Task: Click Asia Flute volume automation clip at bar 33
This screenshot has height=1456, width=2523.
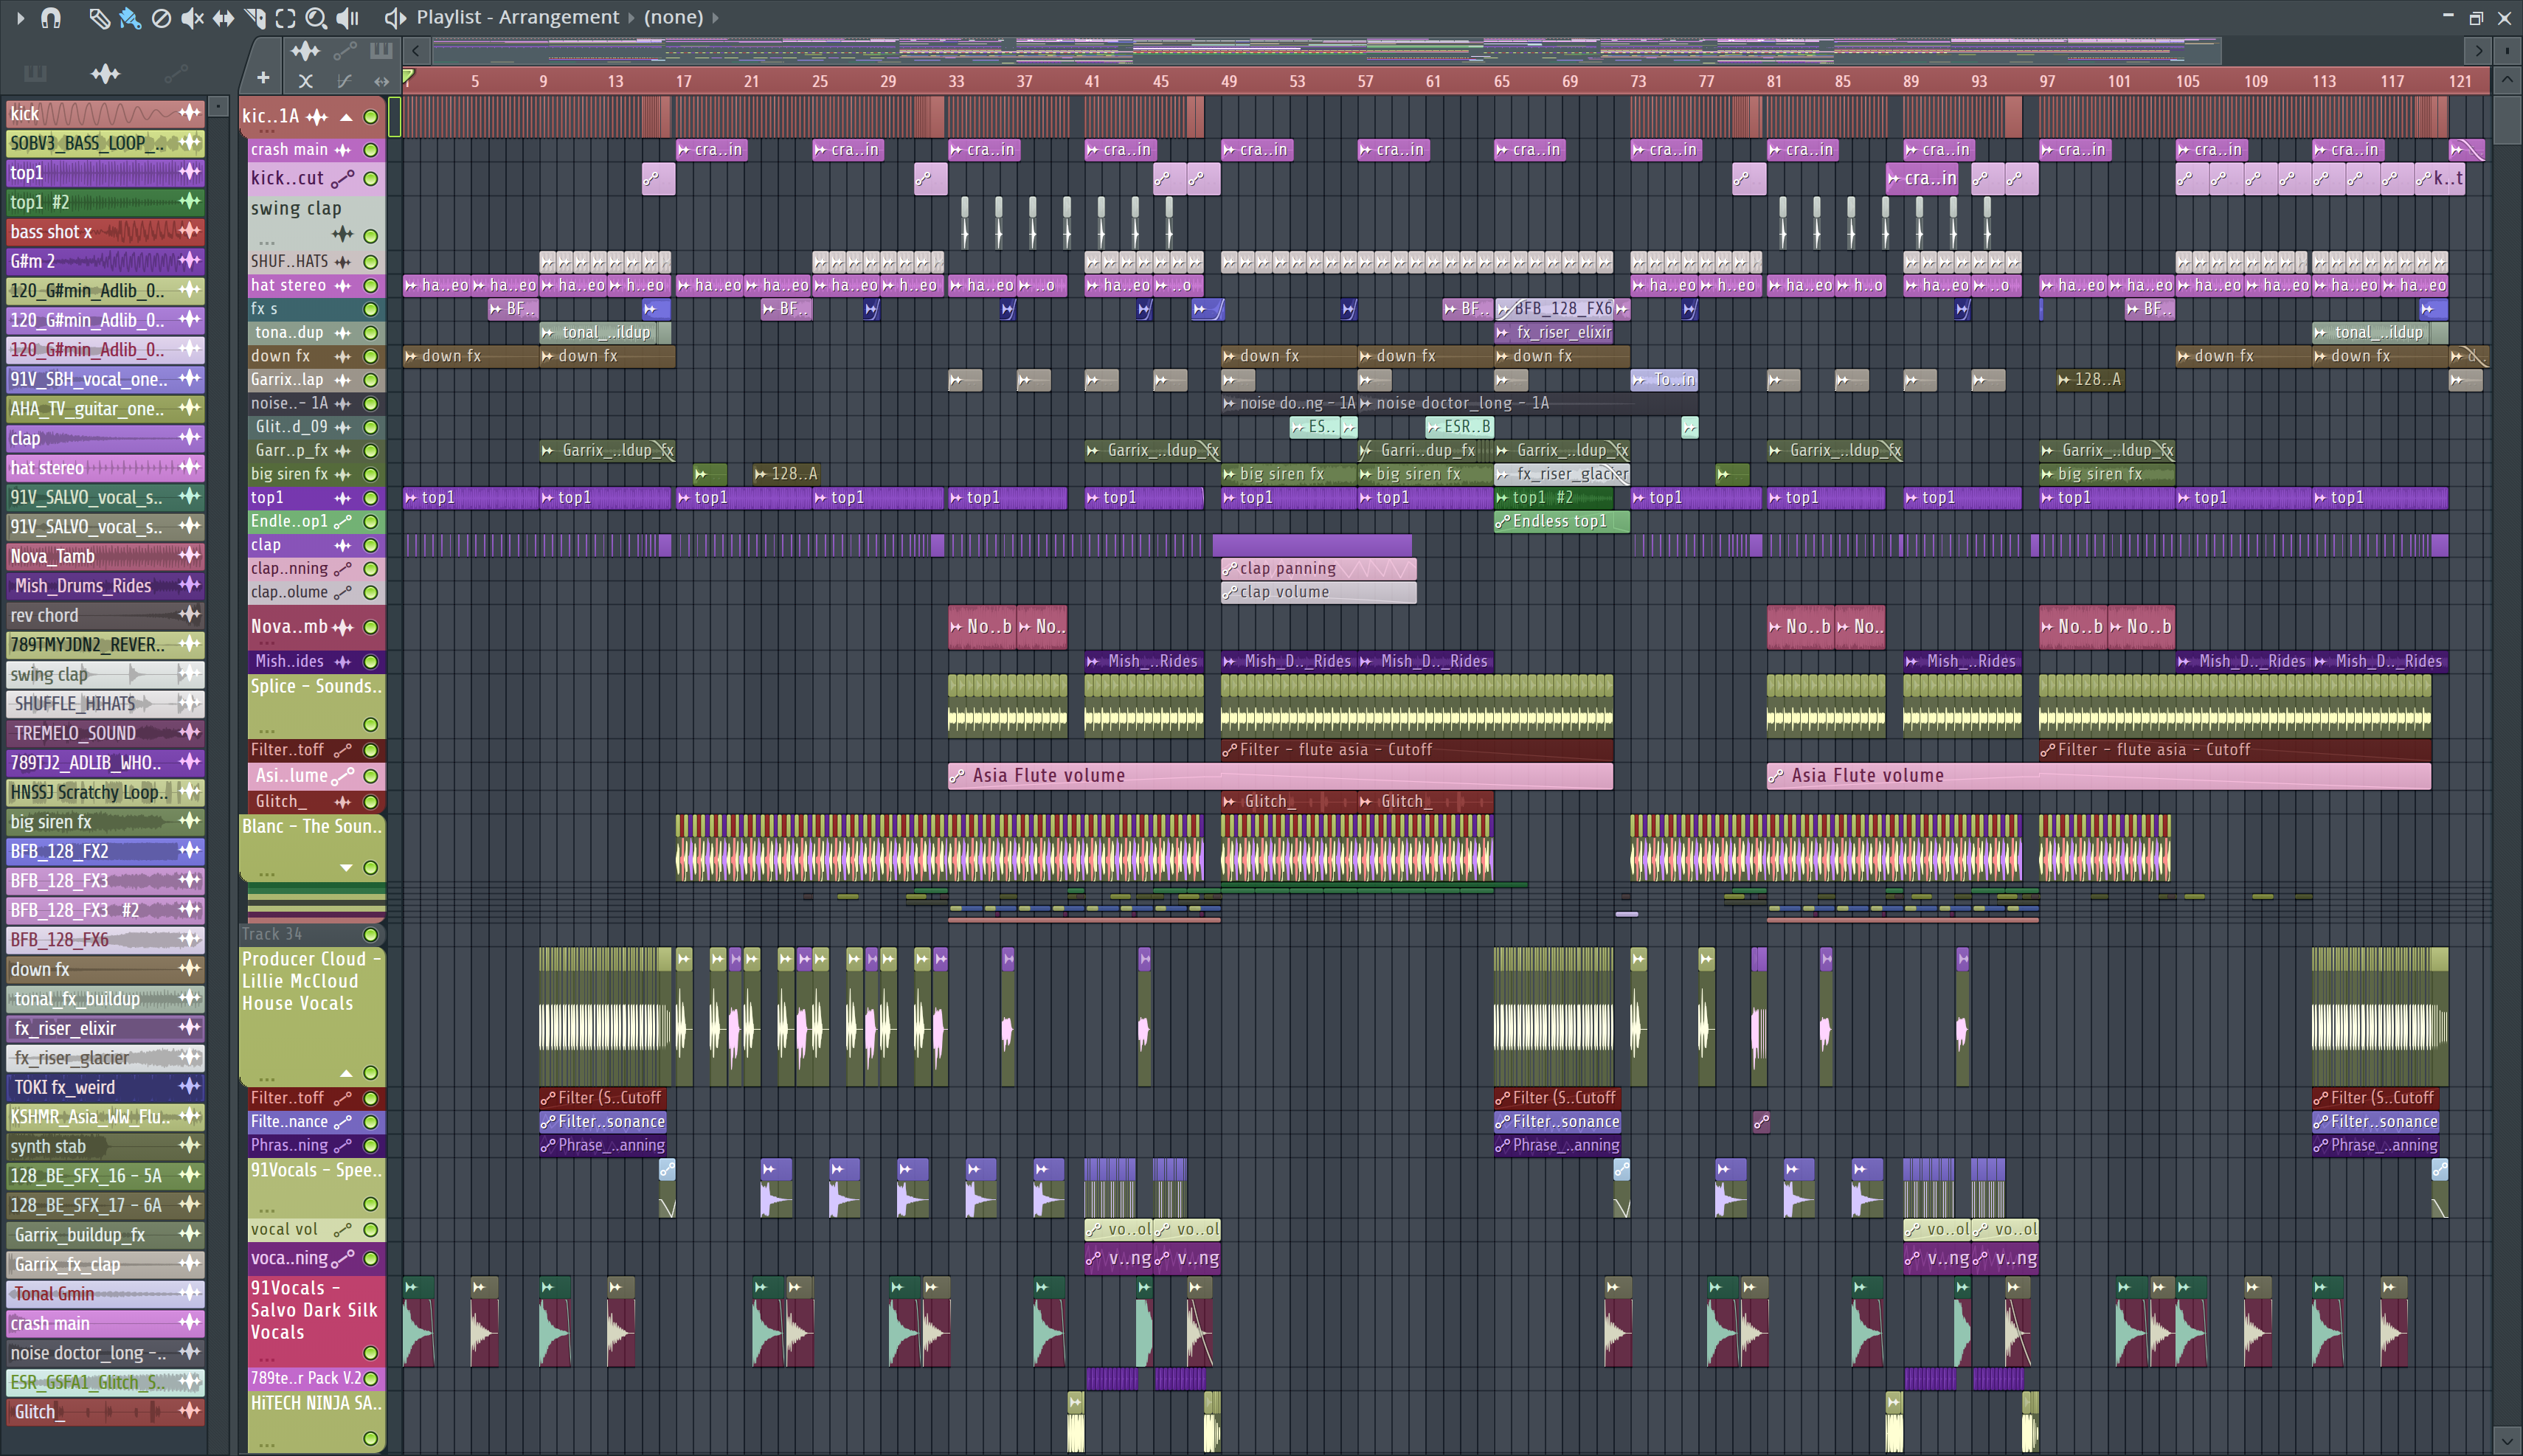Action: pos(1280,776)
